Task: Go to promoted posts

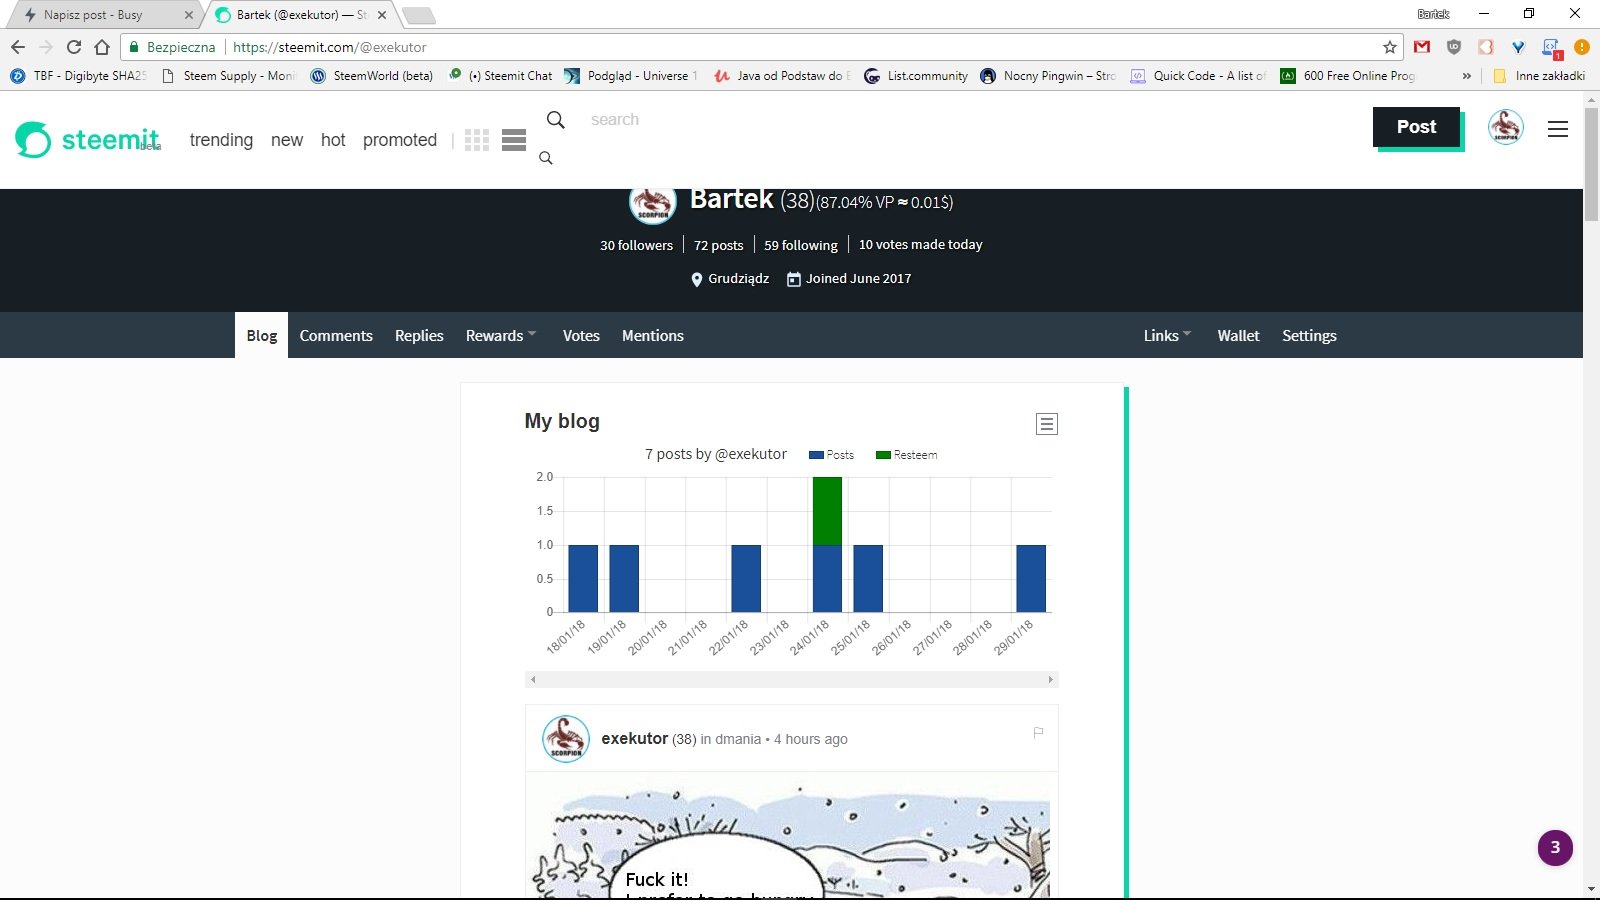Action: [x=400, y=140]
